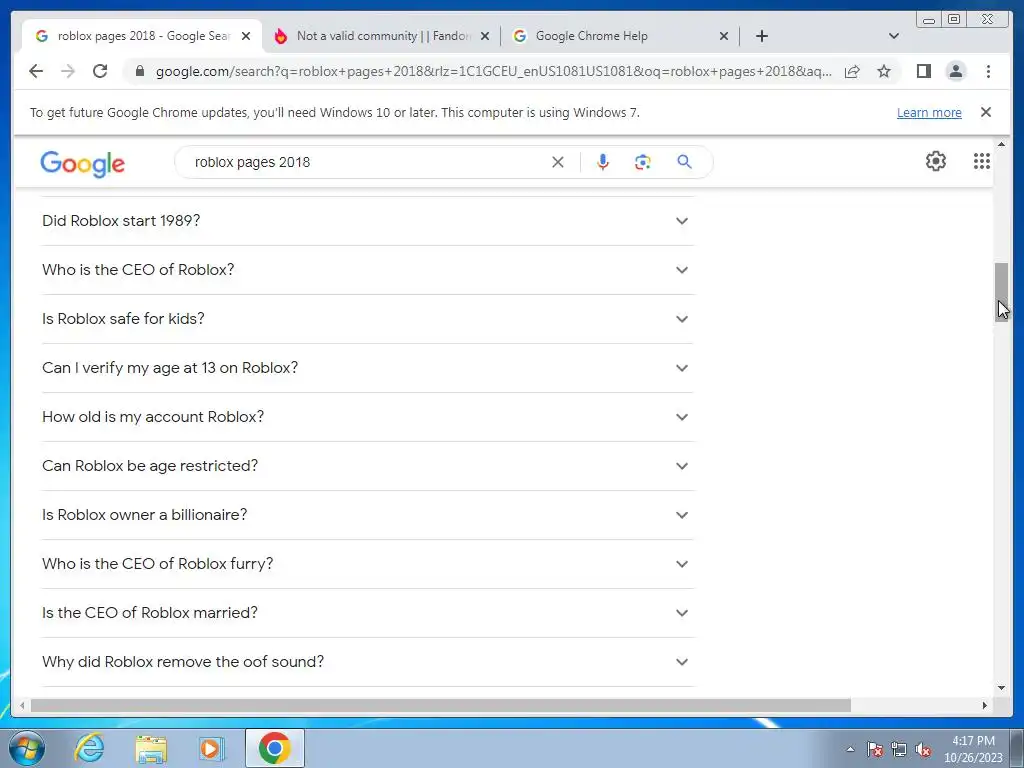Expand "Who is the CEO of Roblox?"
1024x768 pixels.
point(368,270)
